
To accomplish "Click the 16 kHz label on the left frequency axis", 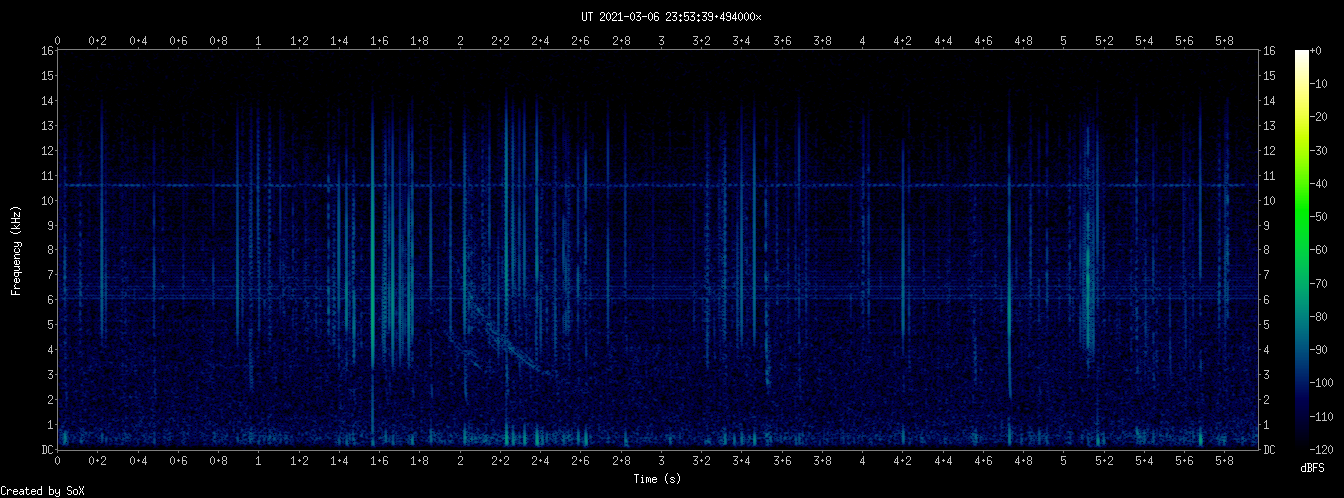I will click(47, 51).
